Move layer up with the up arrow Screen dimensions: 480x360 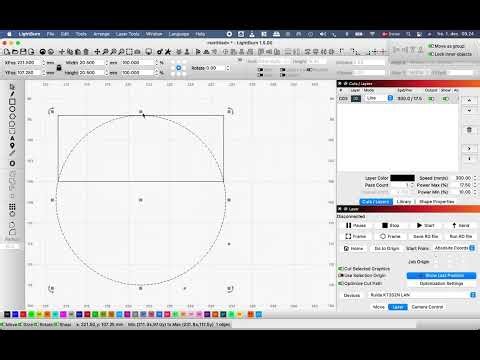469,100
